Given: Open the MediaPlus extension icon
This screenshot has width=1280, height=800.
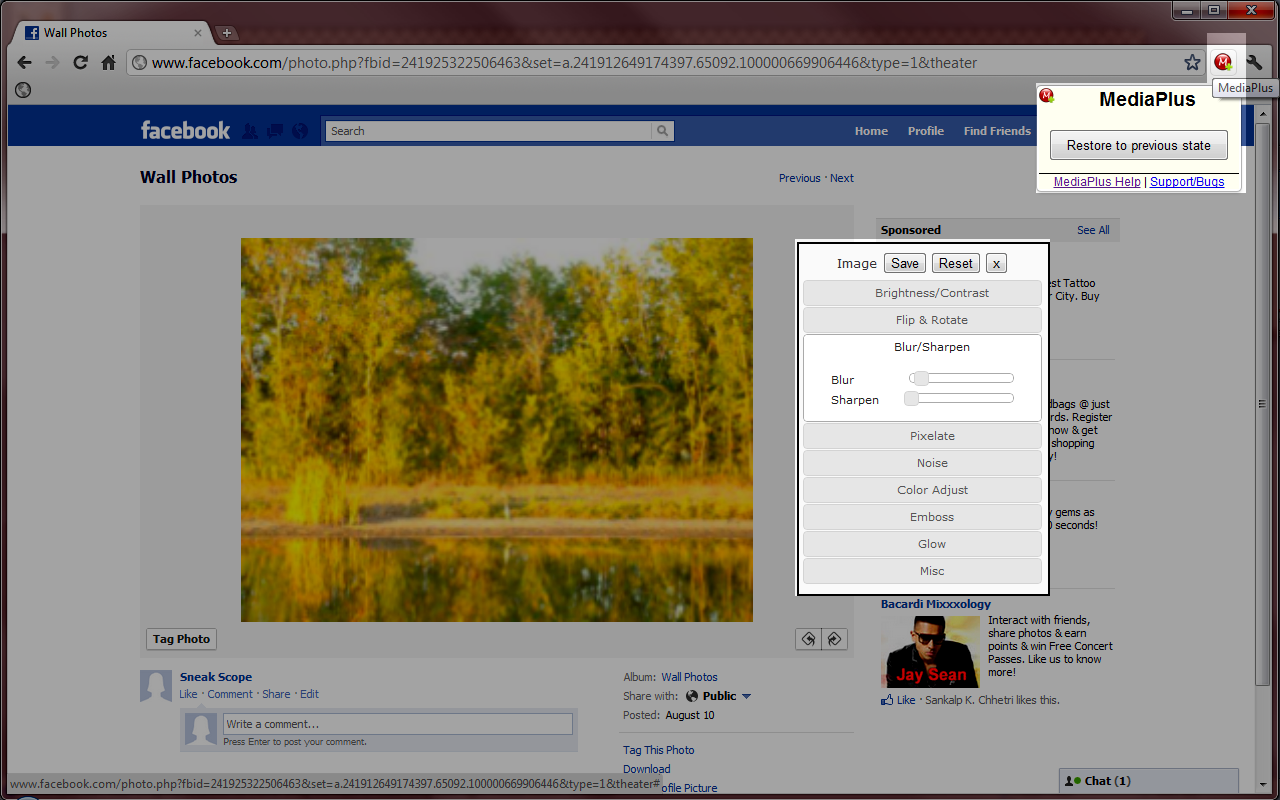Looking at the screenshot, I should coord(1223,62).
